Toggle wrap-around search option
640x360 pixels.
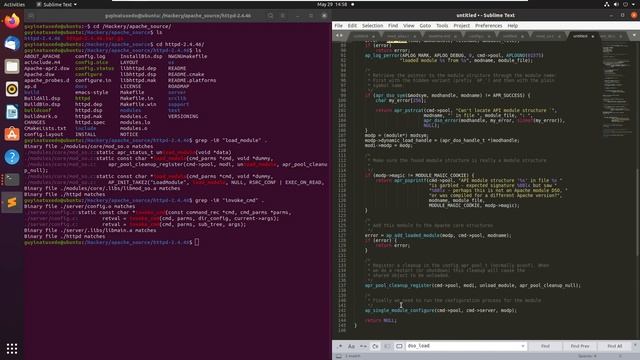tap(375, 346)
